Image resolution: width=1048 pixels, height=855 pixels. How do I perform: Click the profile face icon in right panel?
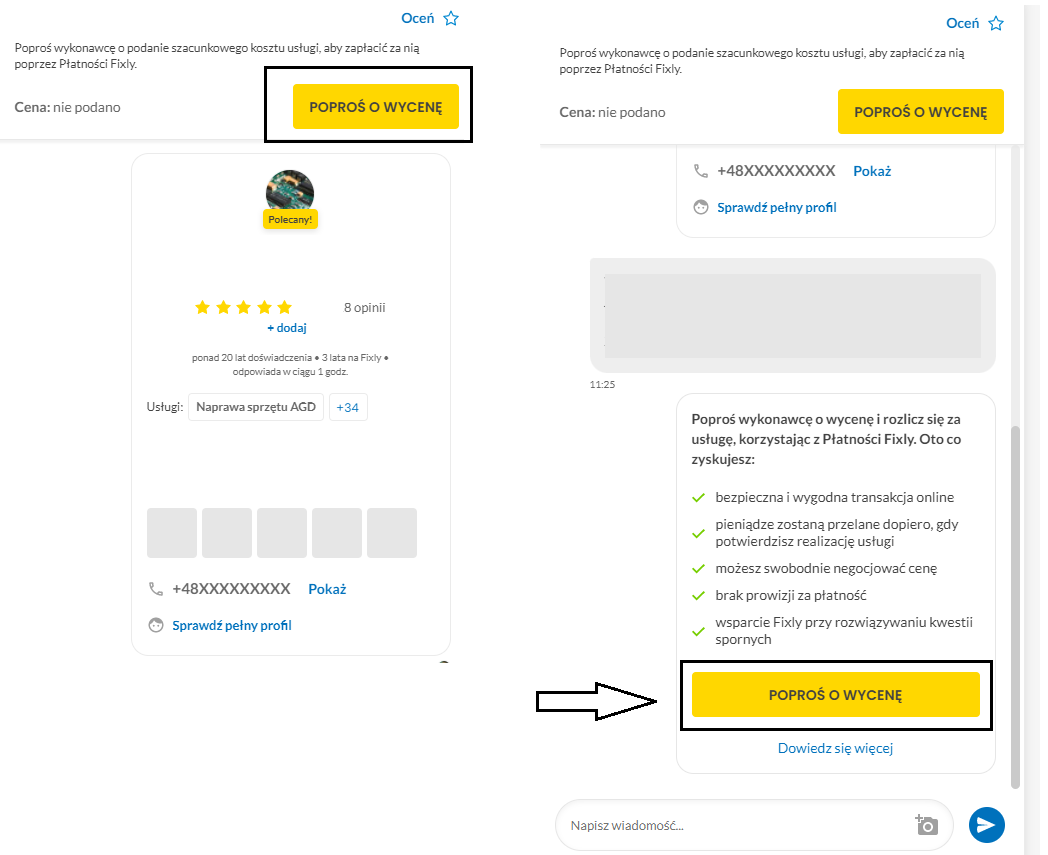700,207
